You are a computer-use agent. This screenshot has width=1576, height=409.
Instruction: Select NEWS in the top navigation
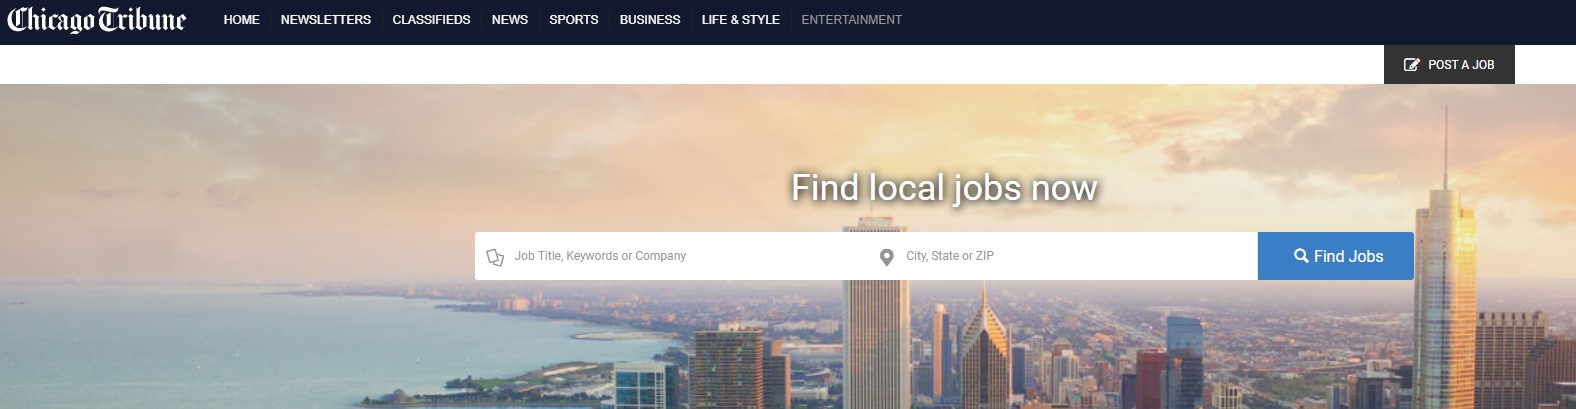point(510,20)
